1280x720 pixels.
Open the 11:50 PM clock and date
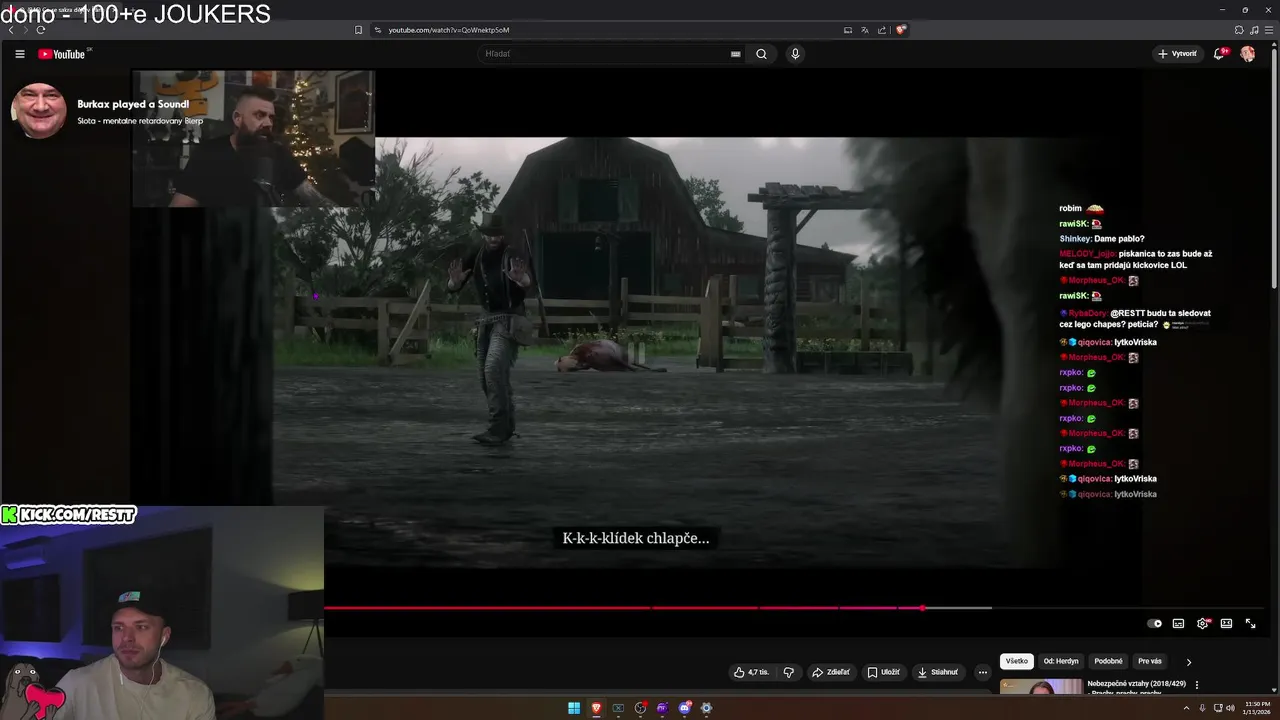click(1257, 708)
